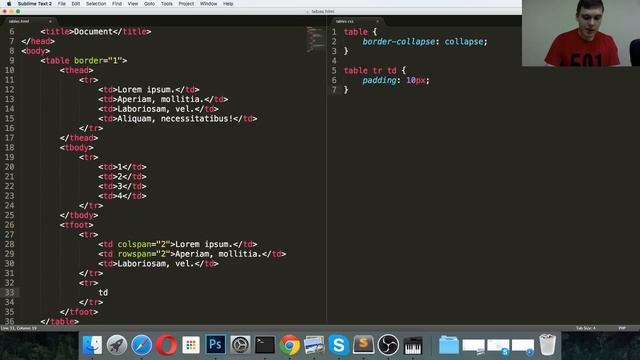Click colspan="2" attribute on line 28

tap(144, 244)
